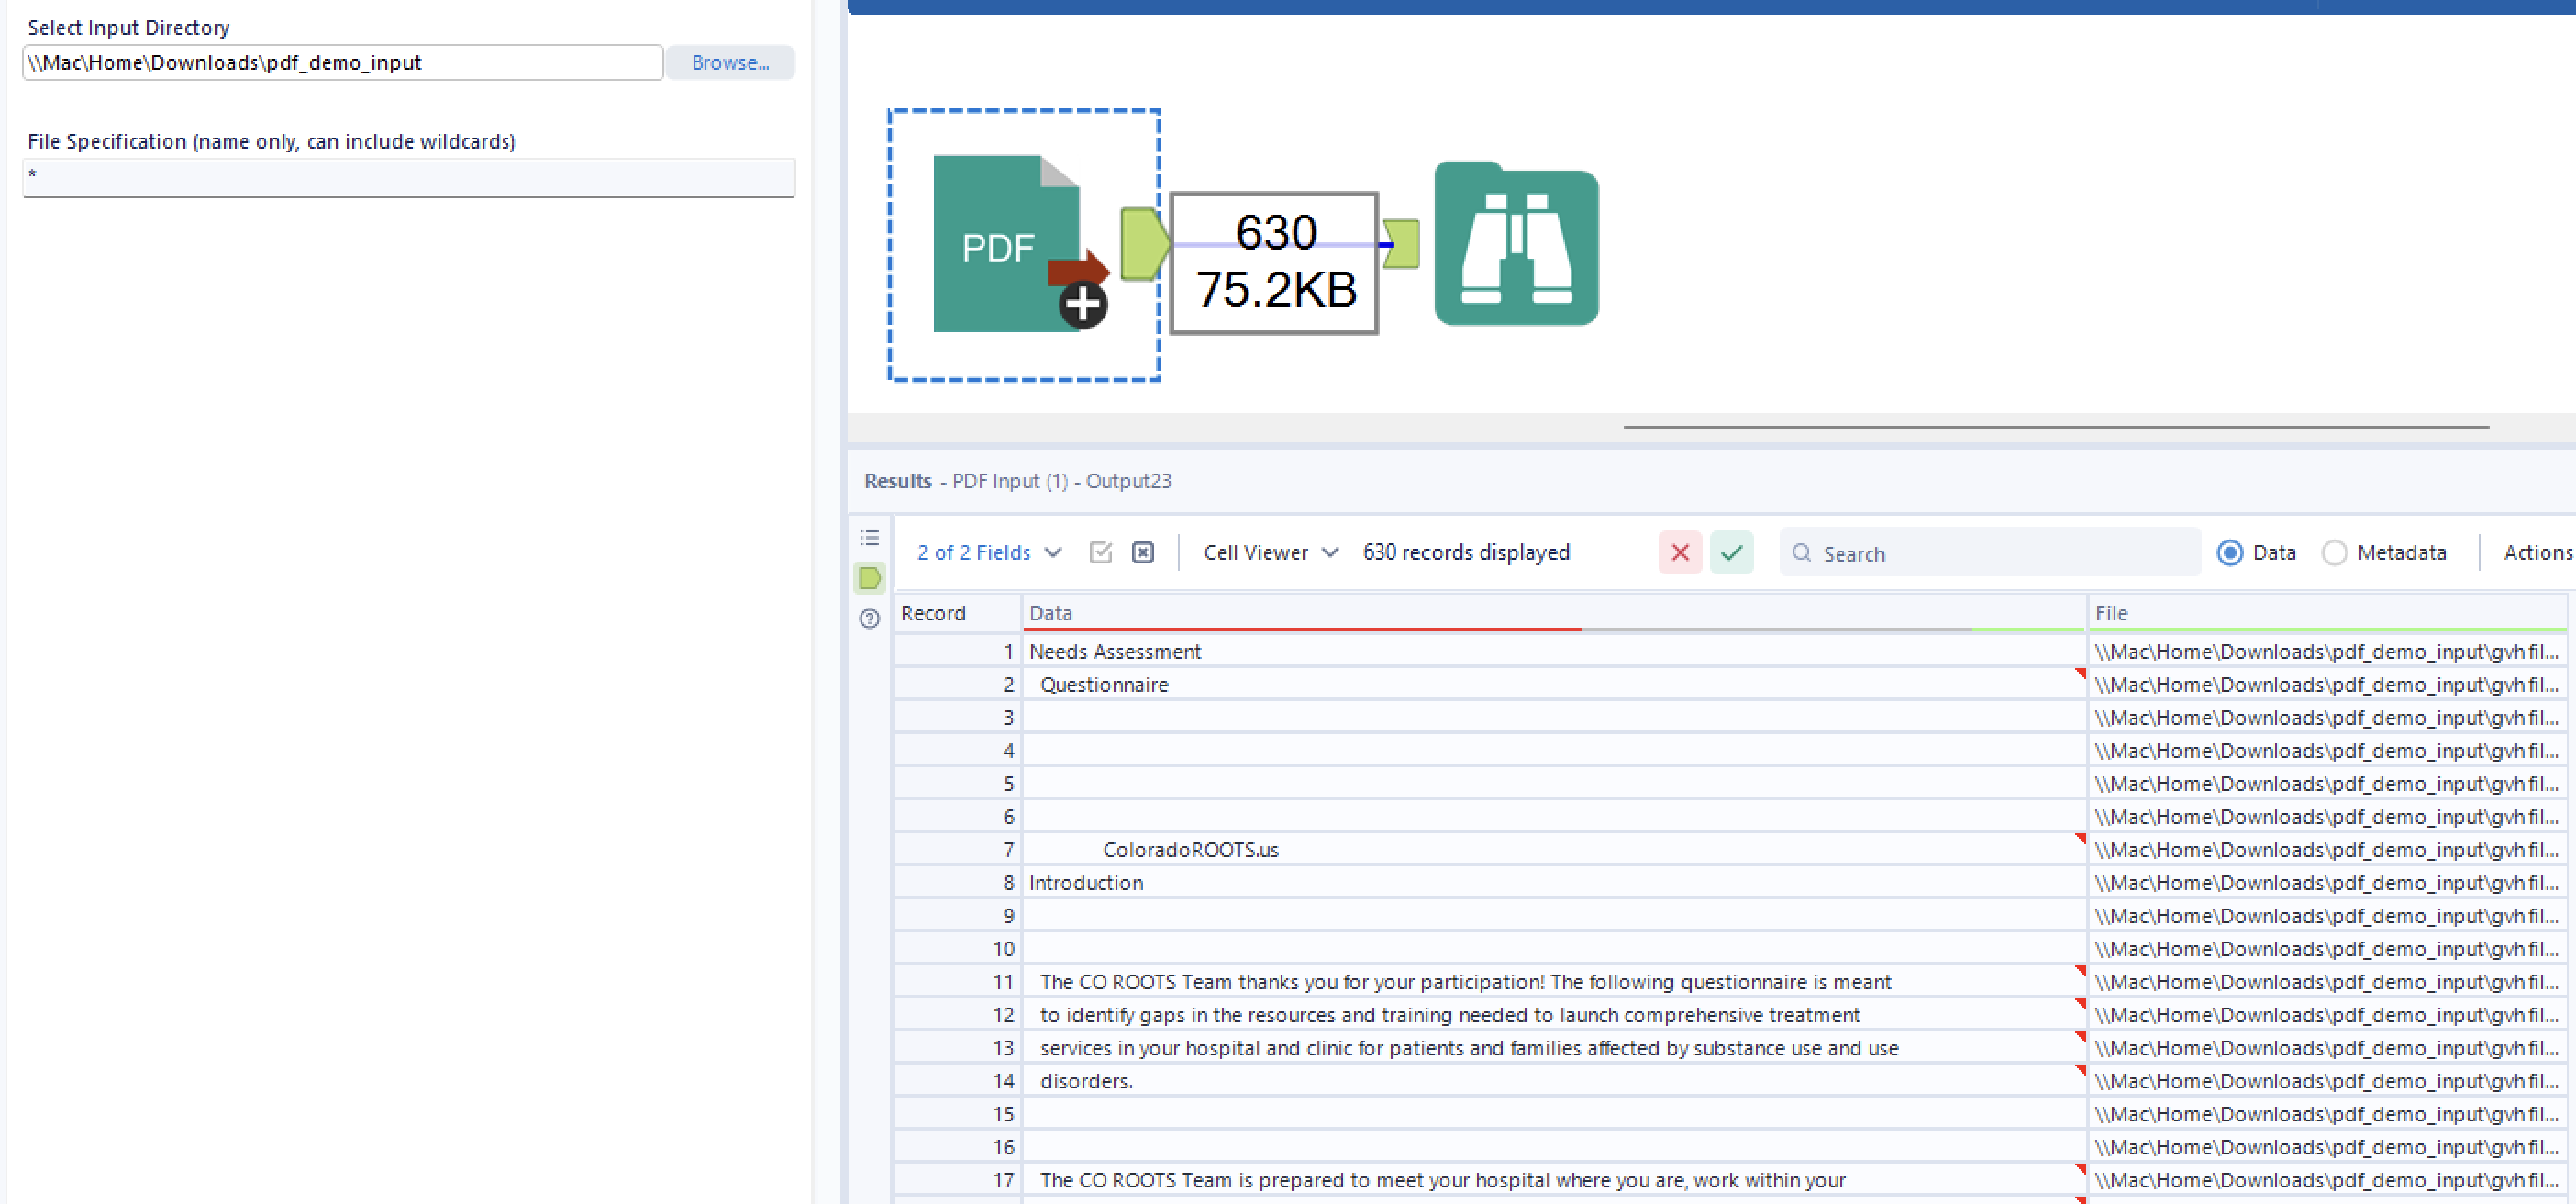The height and width of the screenshot is (1204, 2576).
Task: Select the Data column header
Action: point(1050,613)
